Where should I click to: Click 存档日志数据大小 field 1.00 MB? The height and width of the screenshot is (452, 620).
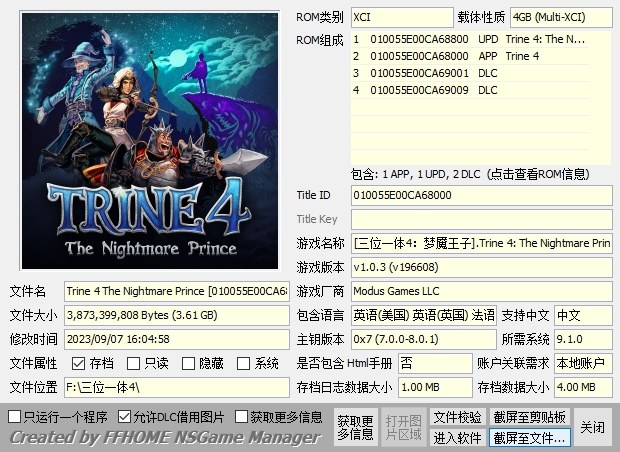point(435,388)
